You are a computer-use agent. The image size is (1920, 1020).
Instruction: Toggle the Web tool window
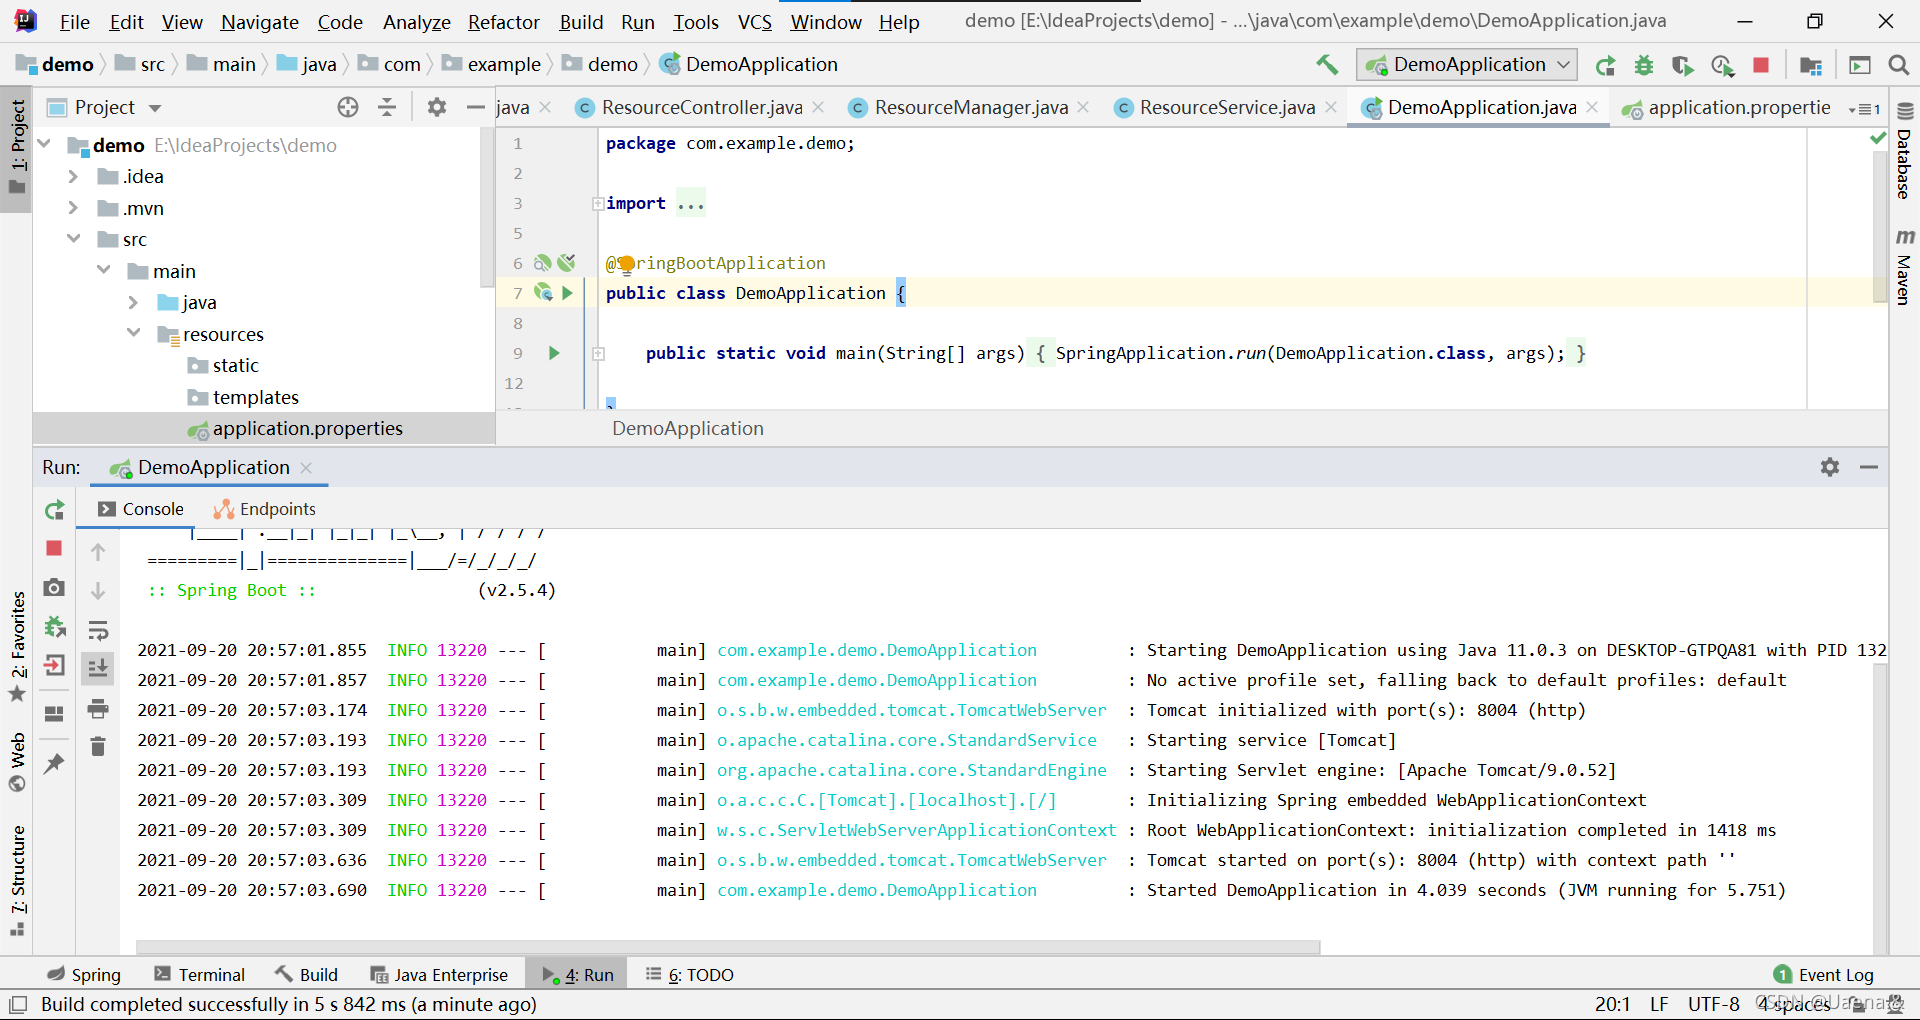coord(17,762)
